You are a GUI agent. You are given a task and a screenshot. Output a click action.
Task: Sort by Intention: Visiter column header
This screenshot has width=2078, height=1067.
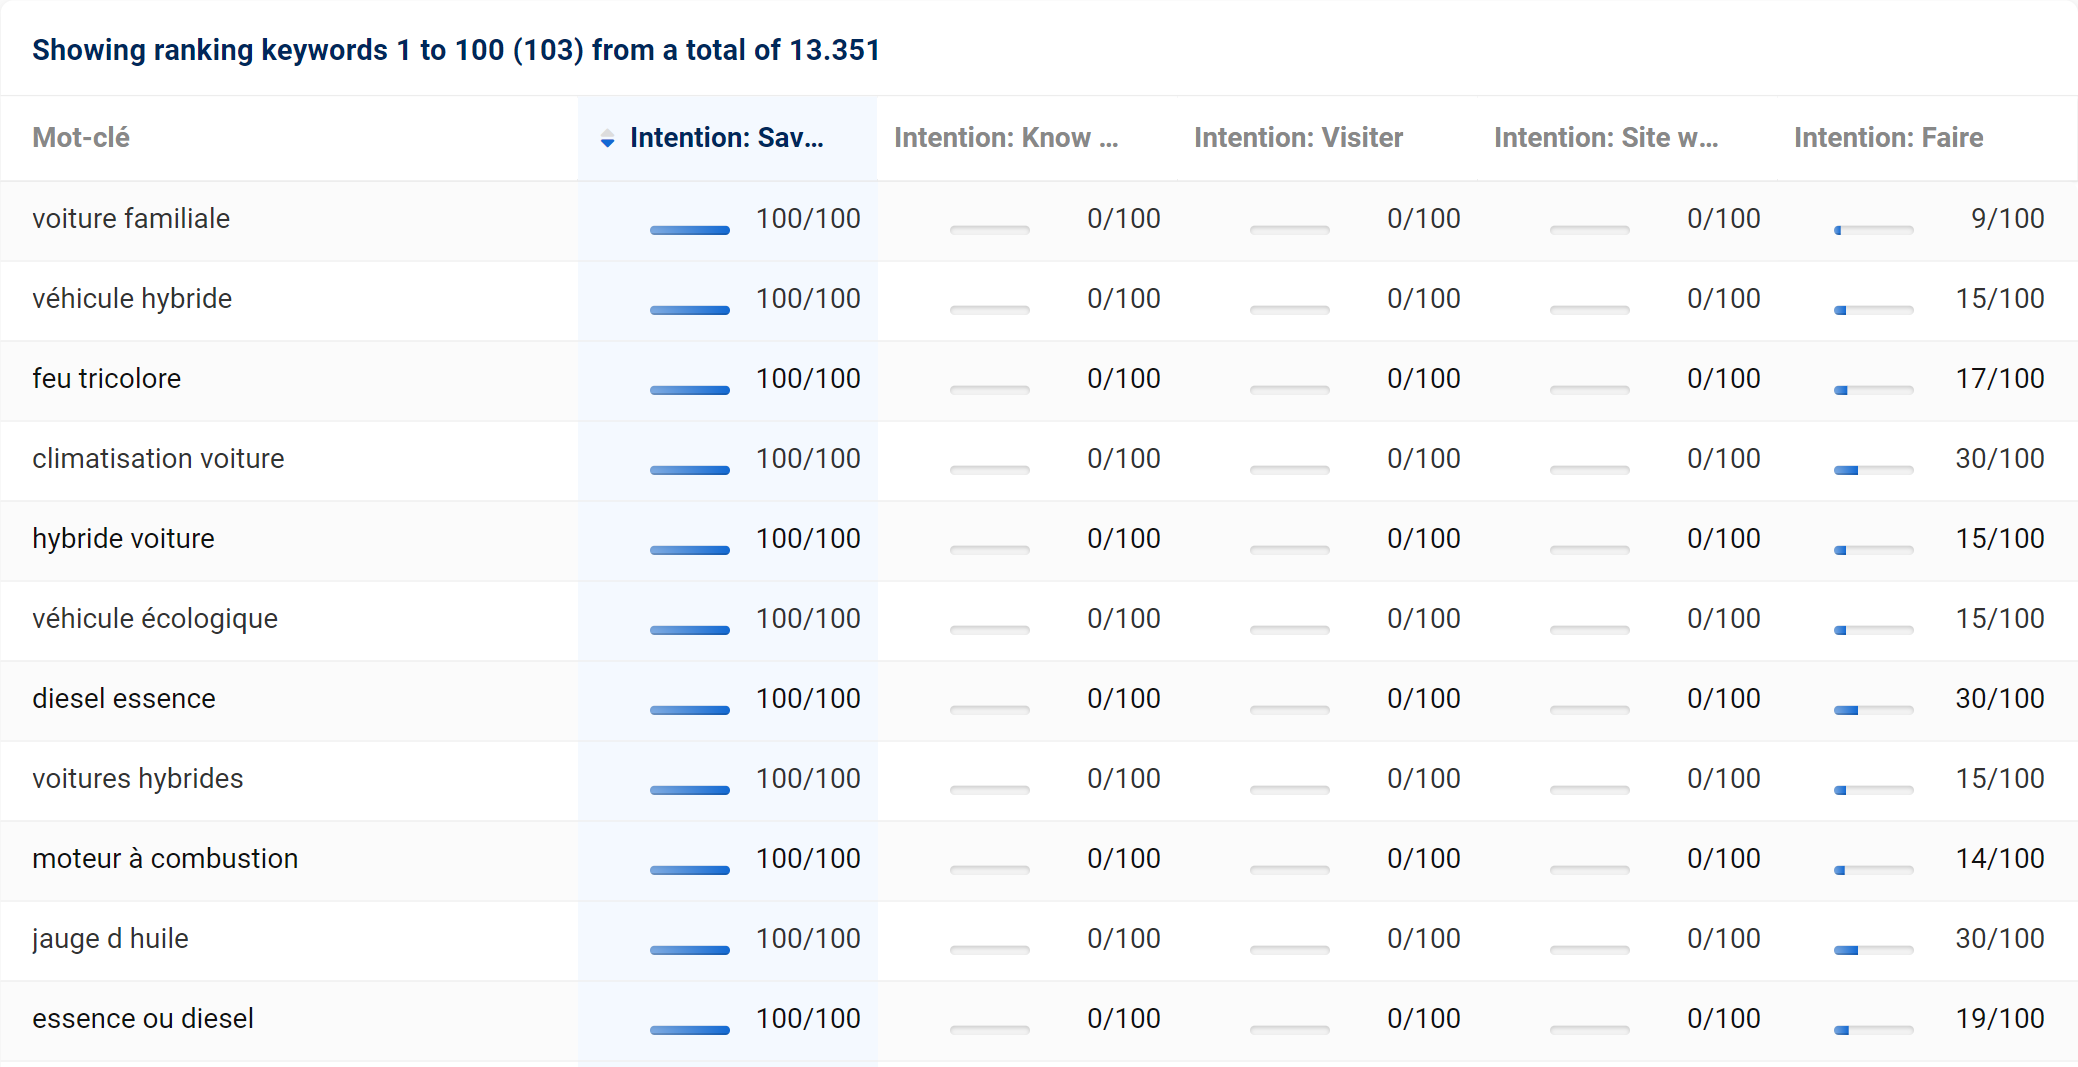(x=1298, y=138)
